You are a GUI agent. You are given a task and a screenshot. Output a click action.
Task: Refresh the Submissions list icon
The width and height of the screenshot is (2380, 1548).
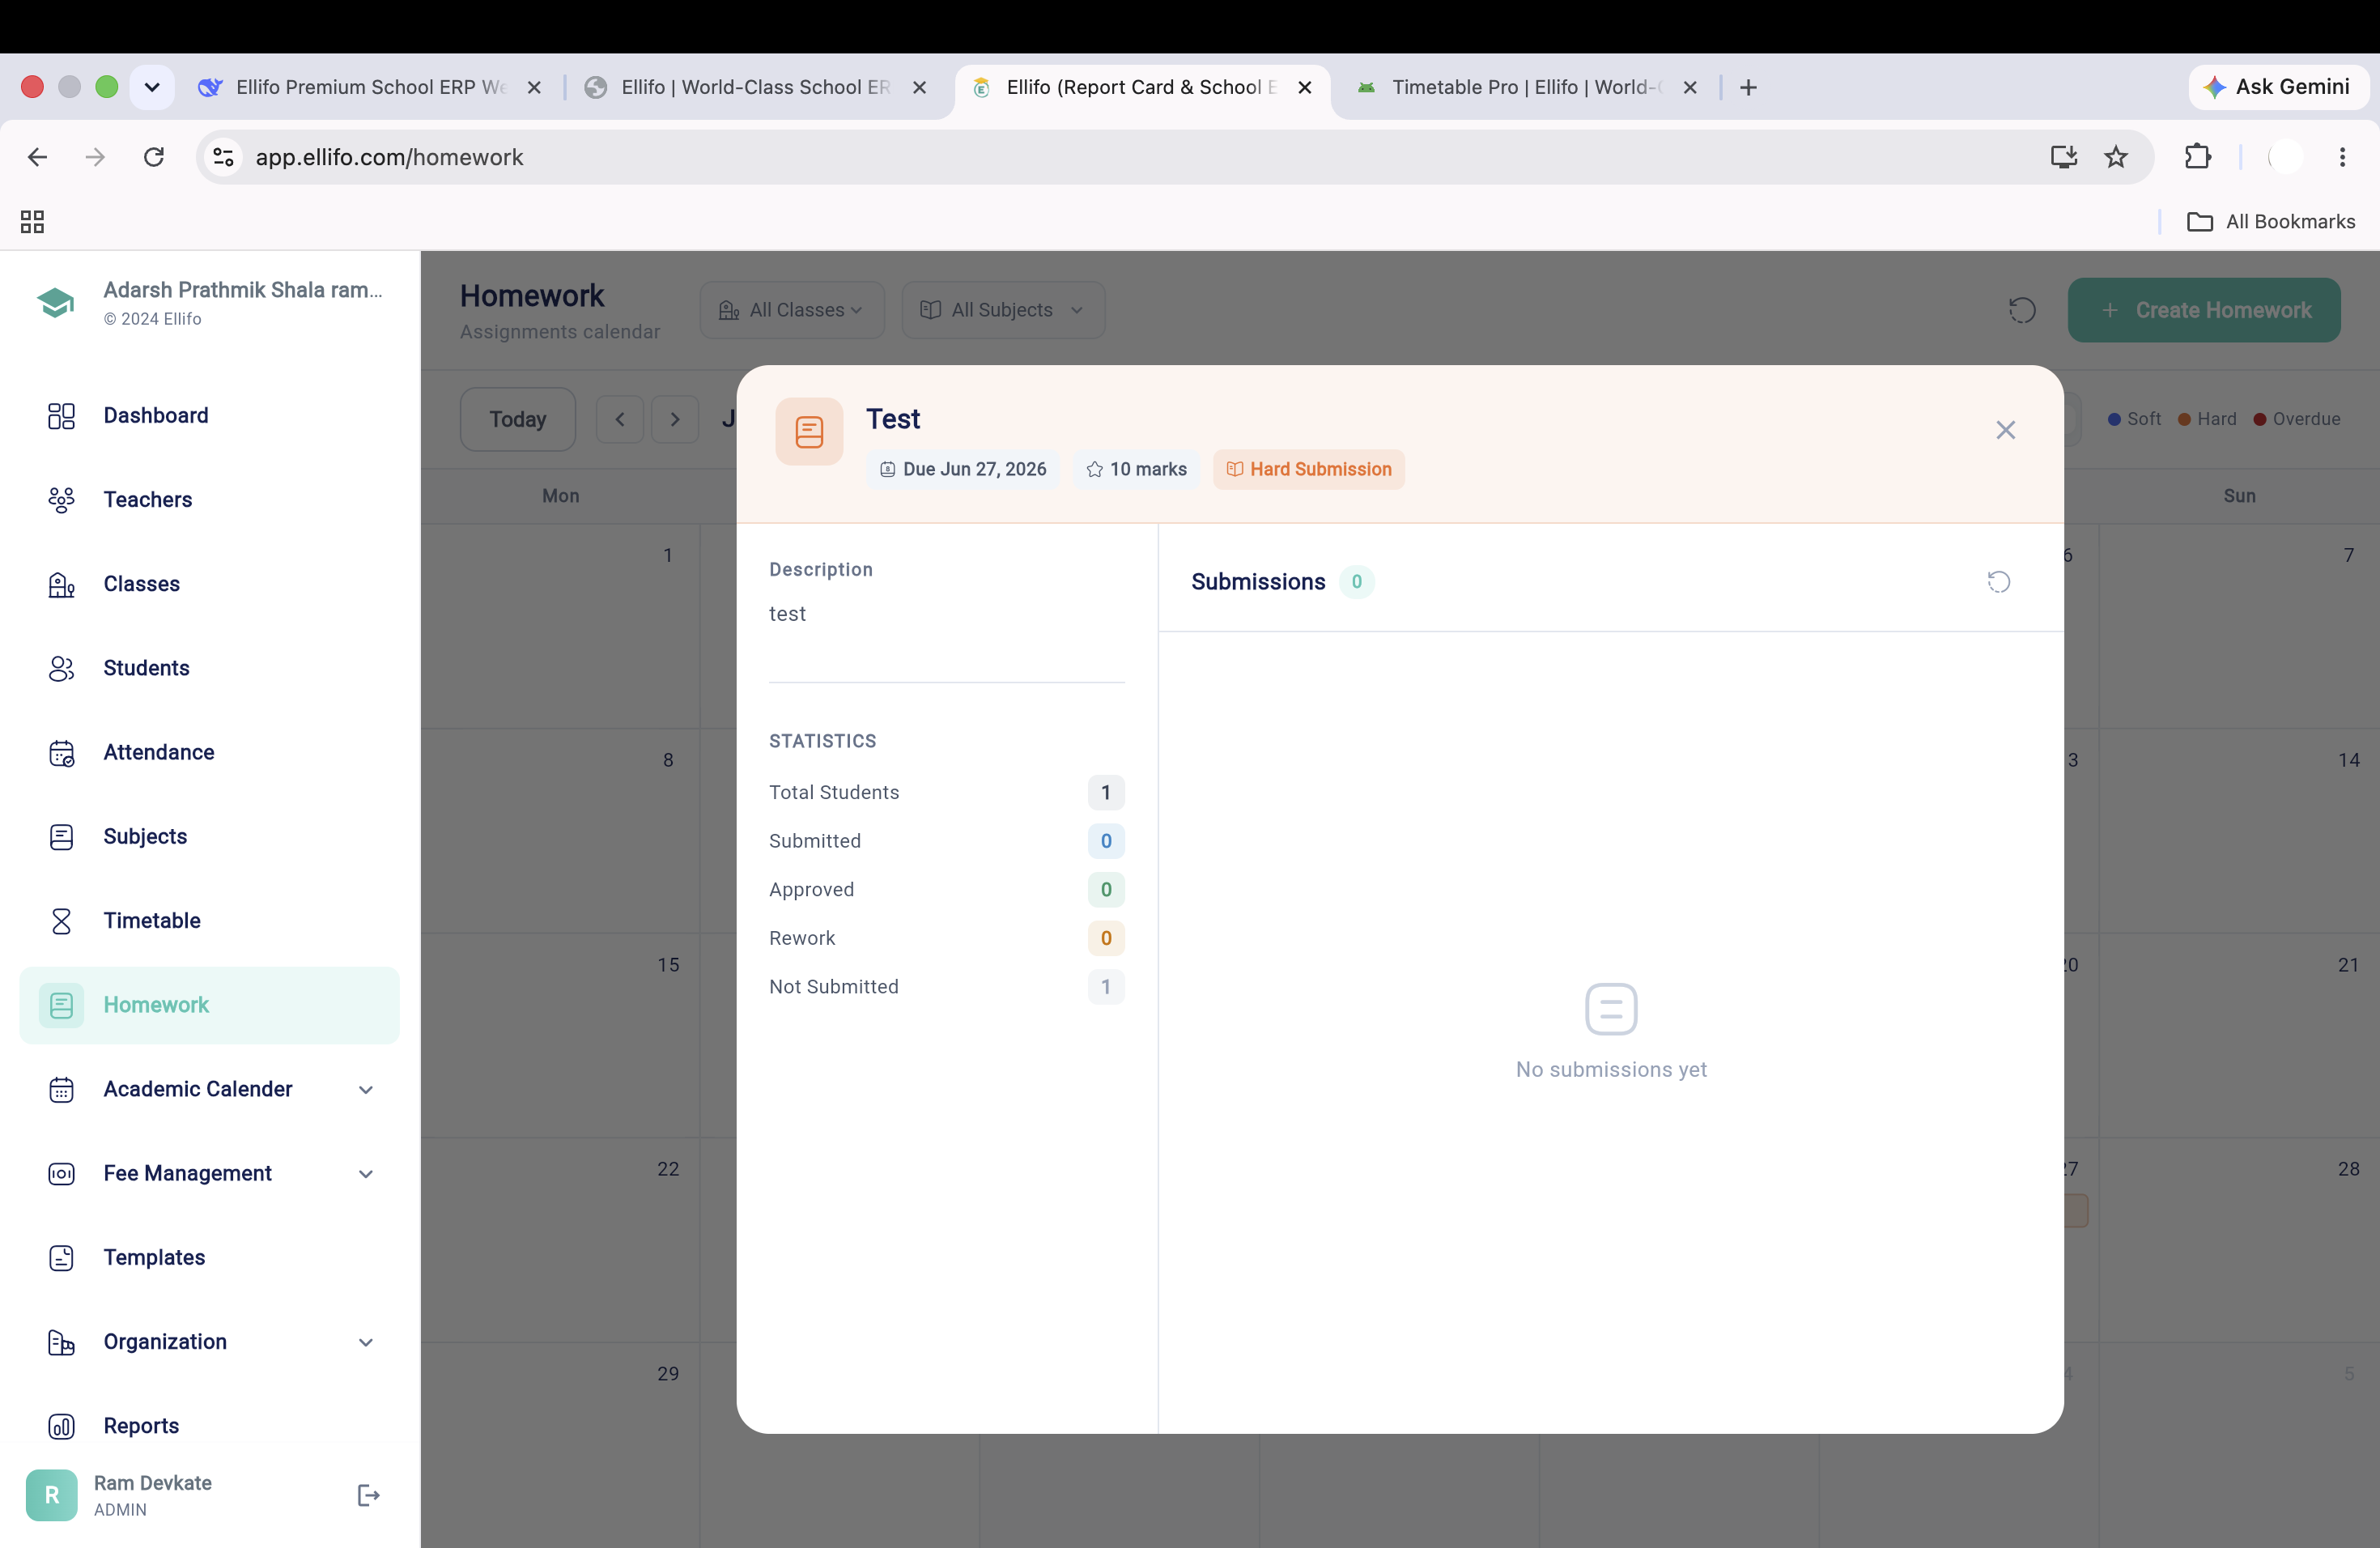(x=1998, y=582)
